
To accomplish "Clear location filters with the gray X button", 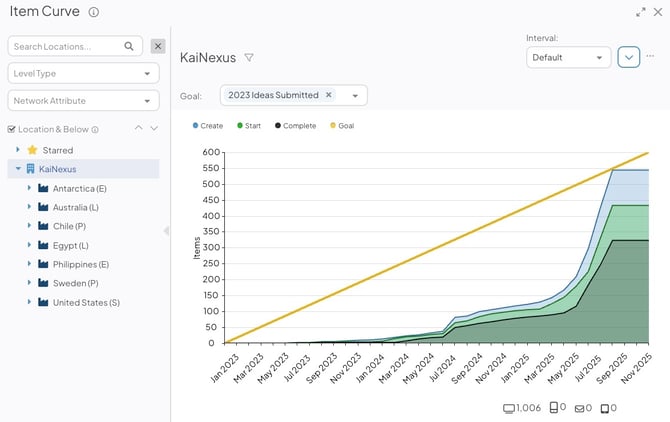I will [158, 46].
